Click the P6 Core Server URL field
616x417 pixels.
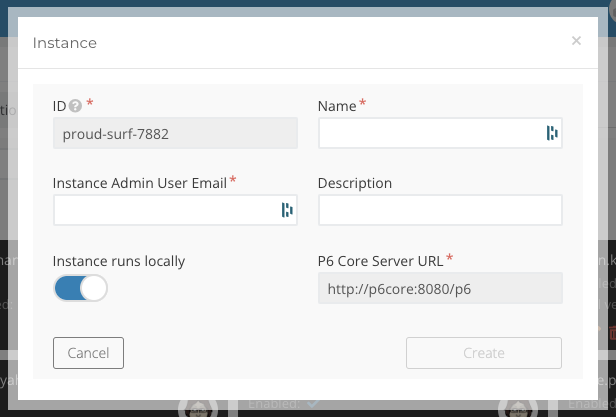(x=440, y=288)
